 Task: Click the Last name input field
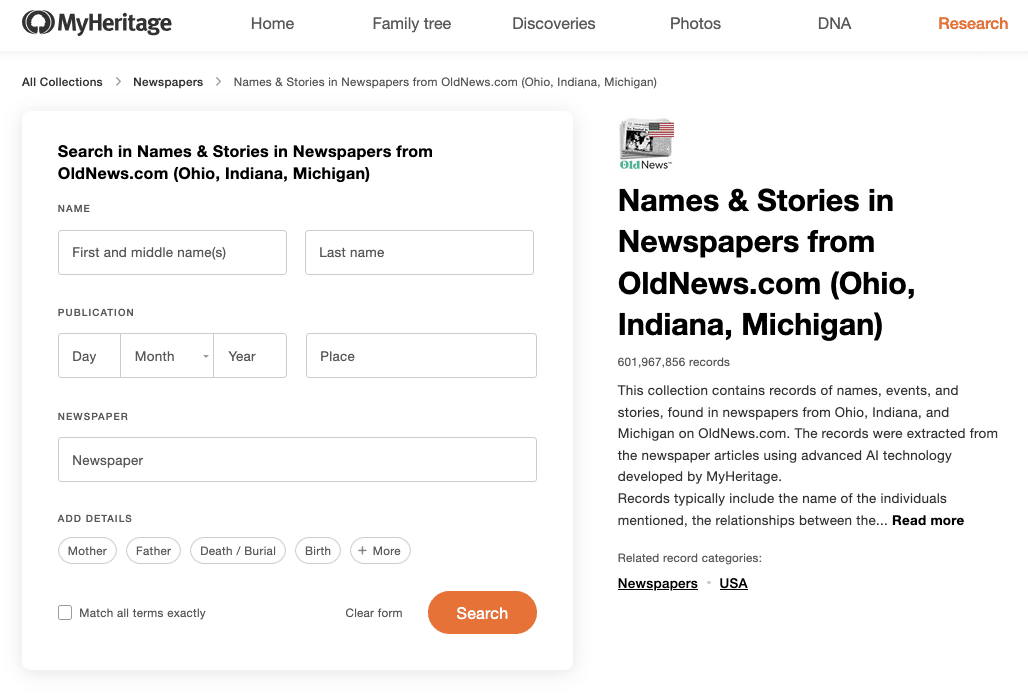click(419, 252)
